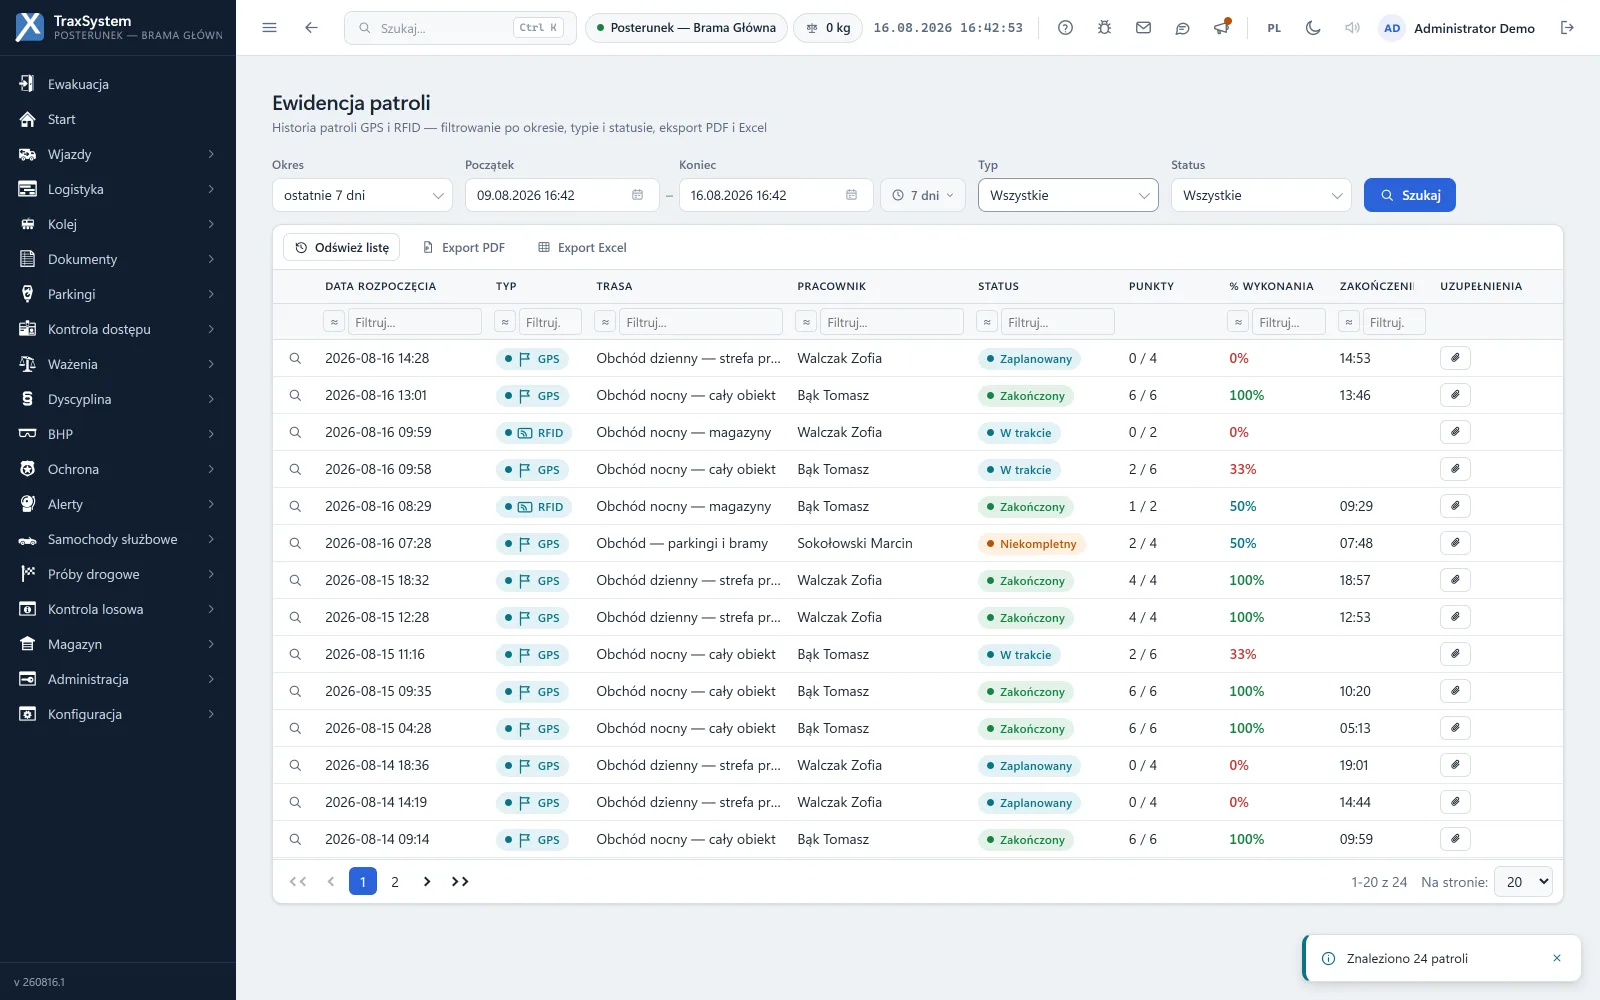1600x1000 pixels.
Task: Log out using the exit icon
Action: [1567, 28]
